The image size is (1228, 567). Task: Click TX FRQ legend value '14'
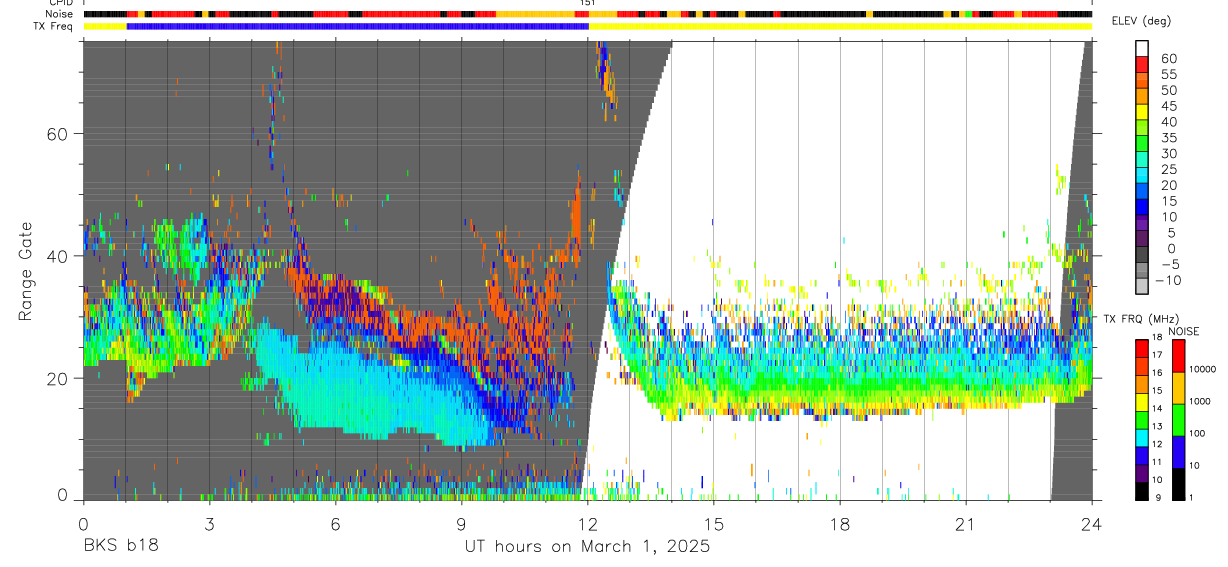(x=1157, y=408)
